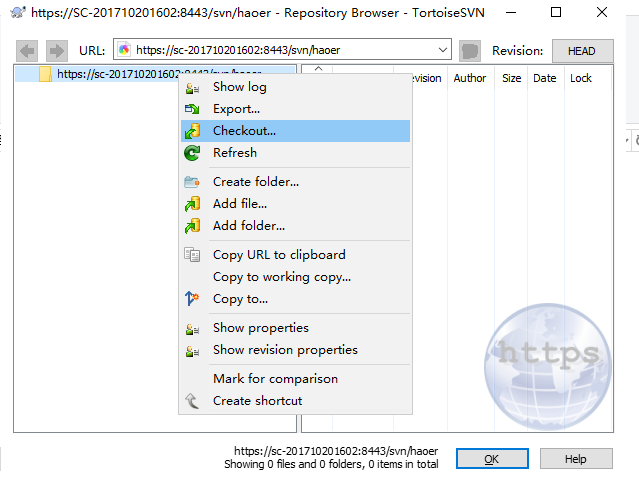Click the colorful site icon in the URL box

click(x=124, y=50)
